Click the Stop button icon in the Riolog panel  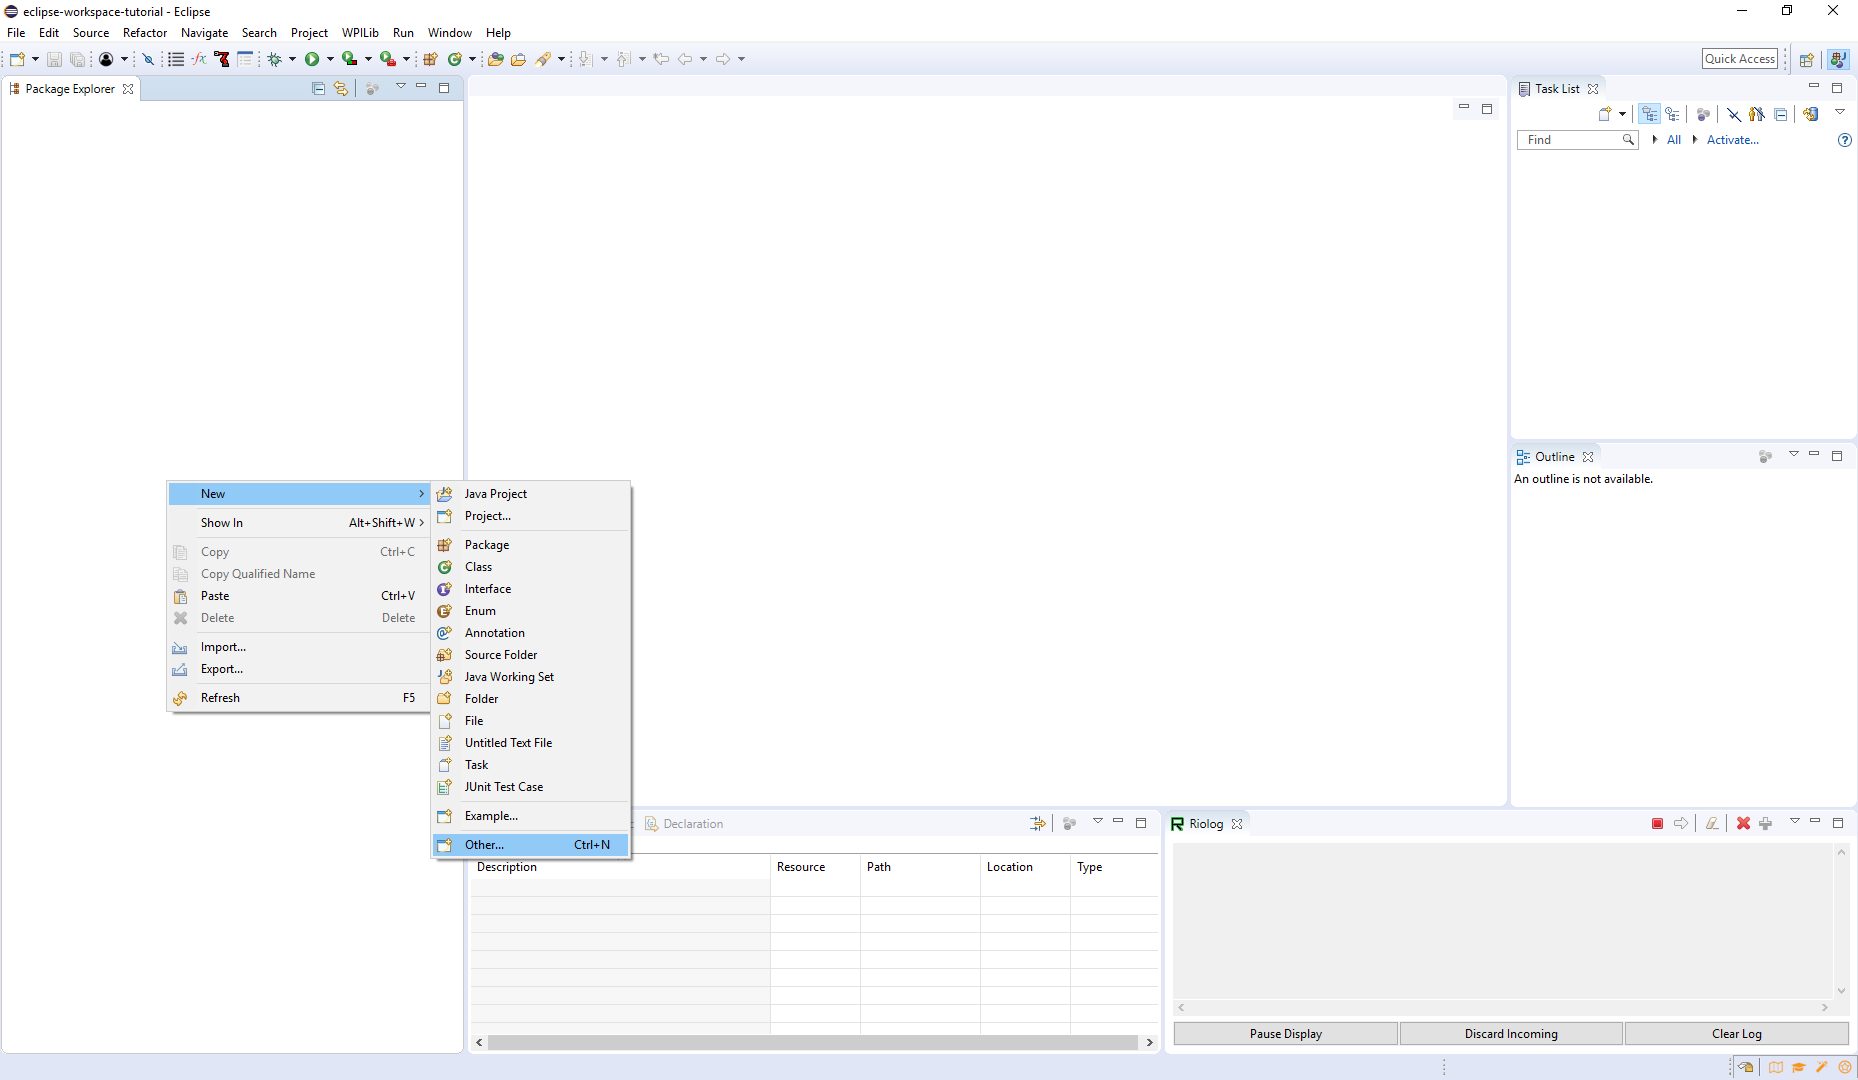[1657, 823]
